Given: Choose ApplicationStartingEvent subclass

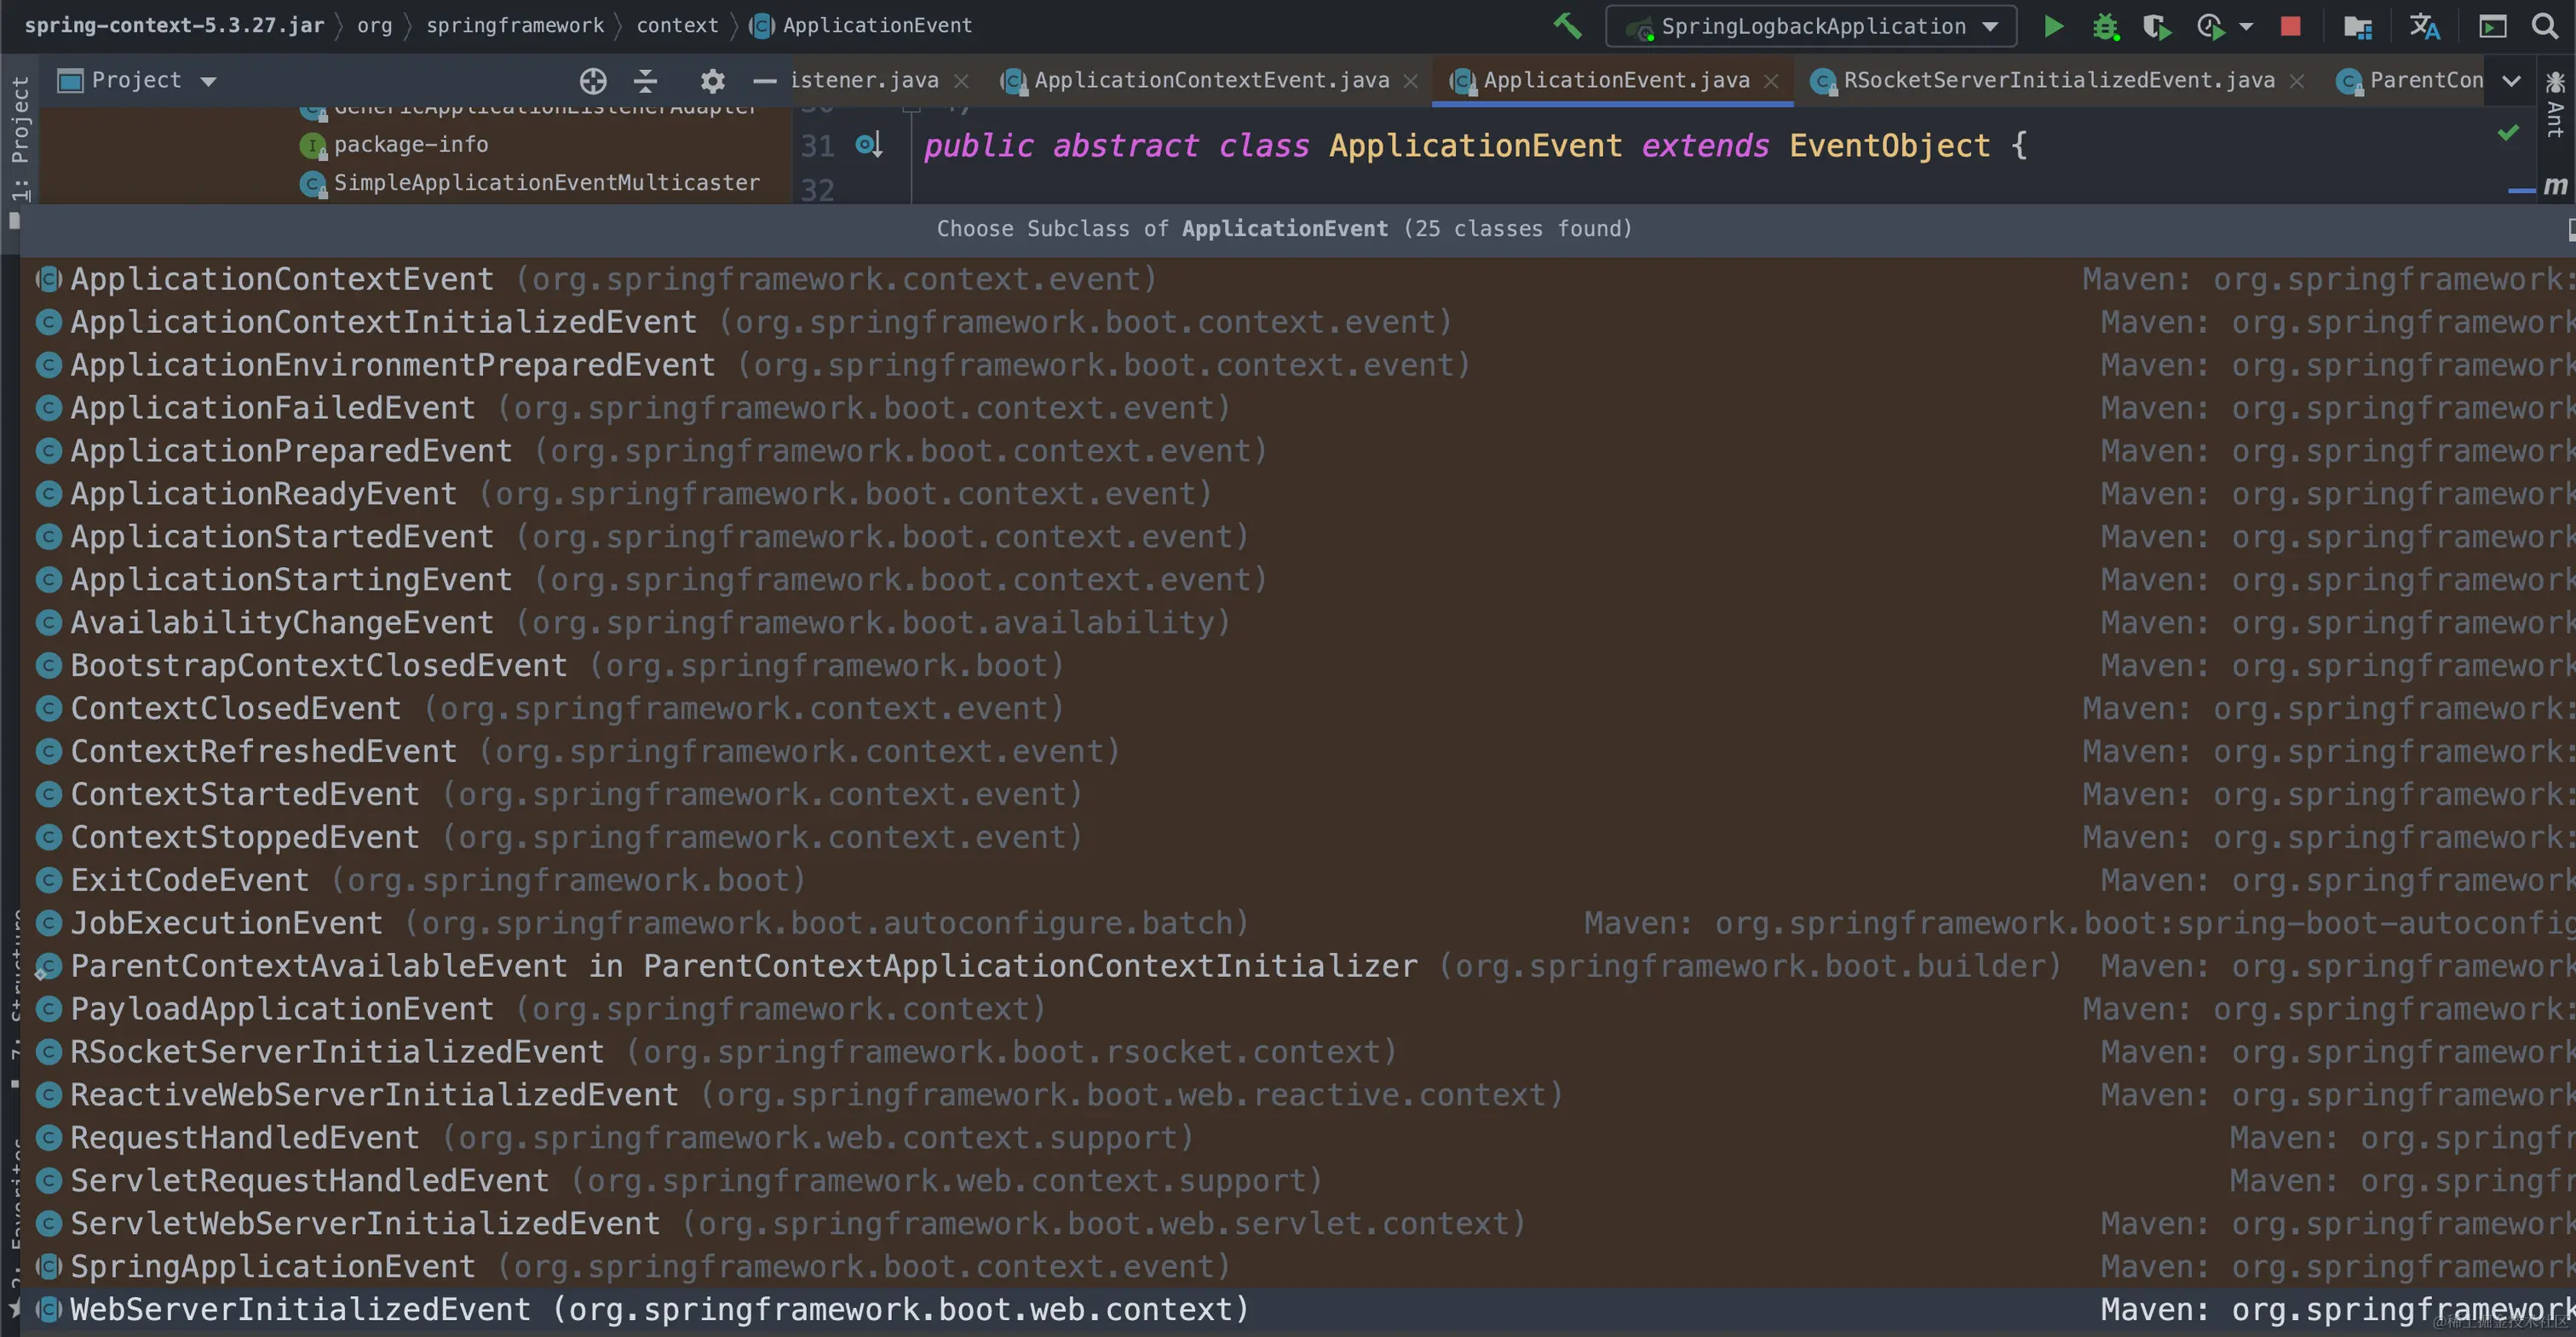Looking at the screenshot, I should (x=1297, y=580).
